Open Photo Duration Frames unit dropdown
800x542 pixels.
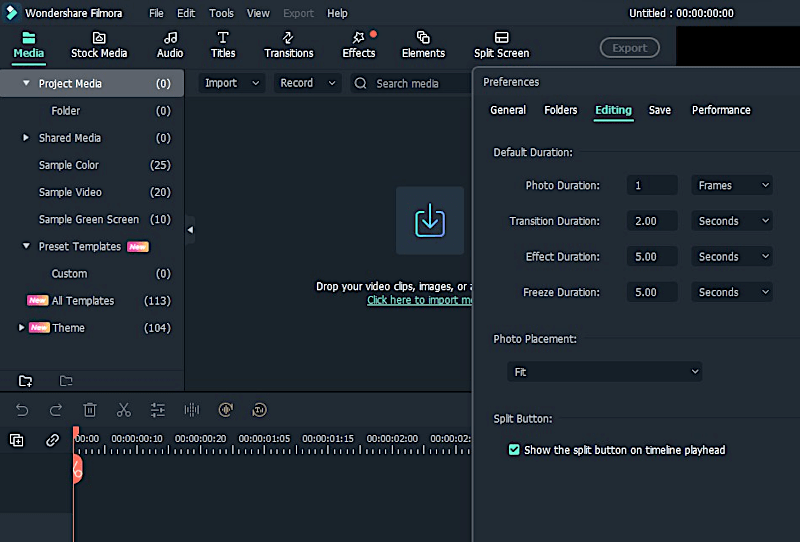point(732,185)
